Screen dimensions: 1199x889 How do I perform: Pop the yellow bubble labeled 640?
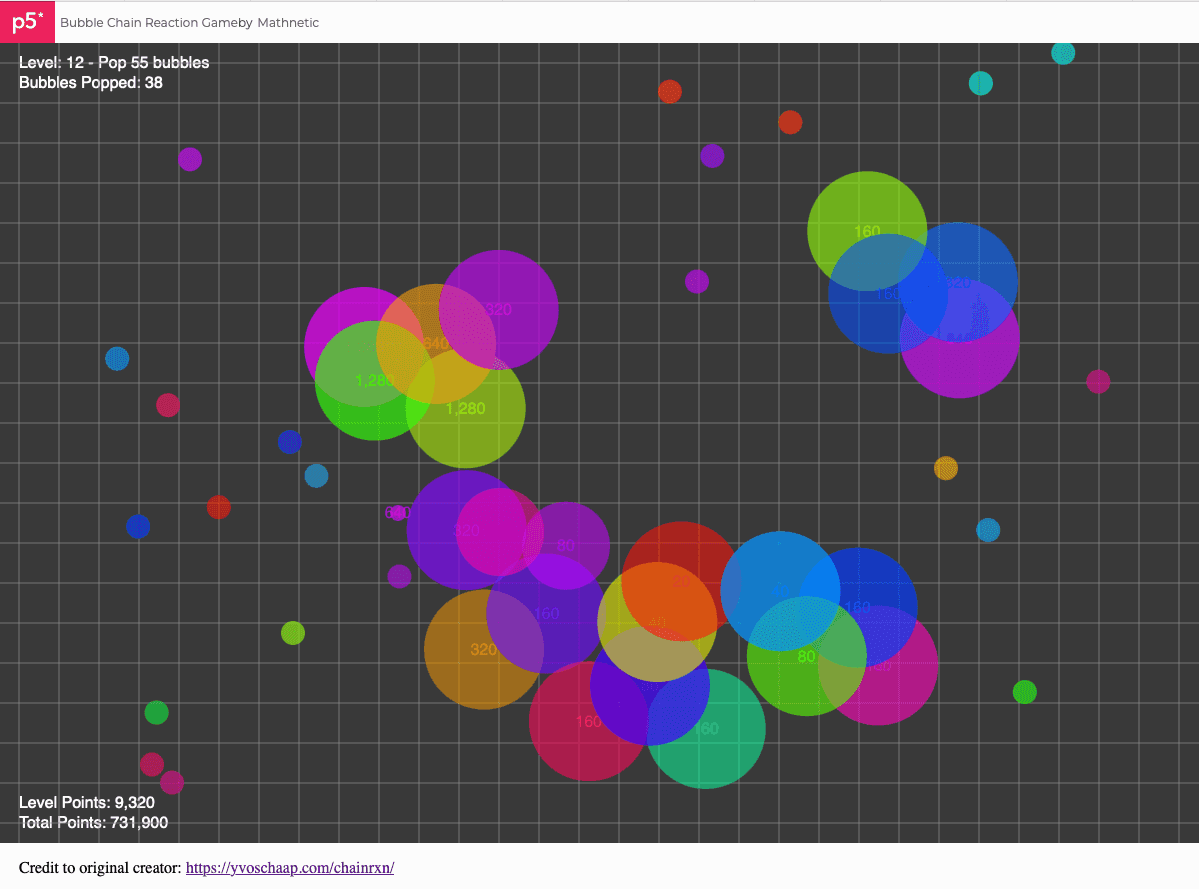tap(435, 343)
